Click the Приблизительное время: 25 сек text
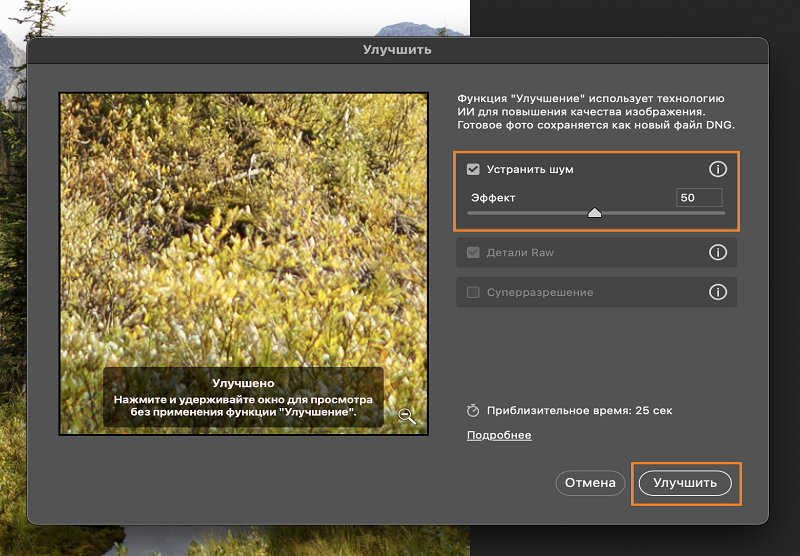Viewport: 800px width, 556px height. [x=580, y=410]
